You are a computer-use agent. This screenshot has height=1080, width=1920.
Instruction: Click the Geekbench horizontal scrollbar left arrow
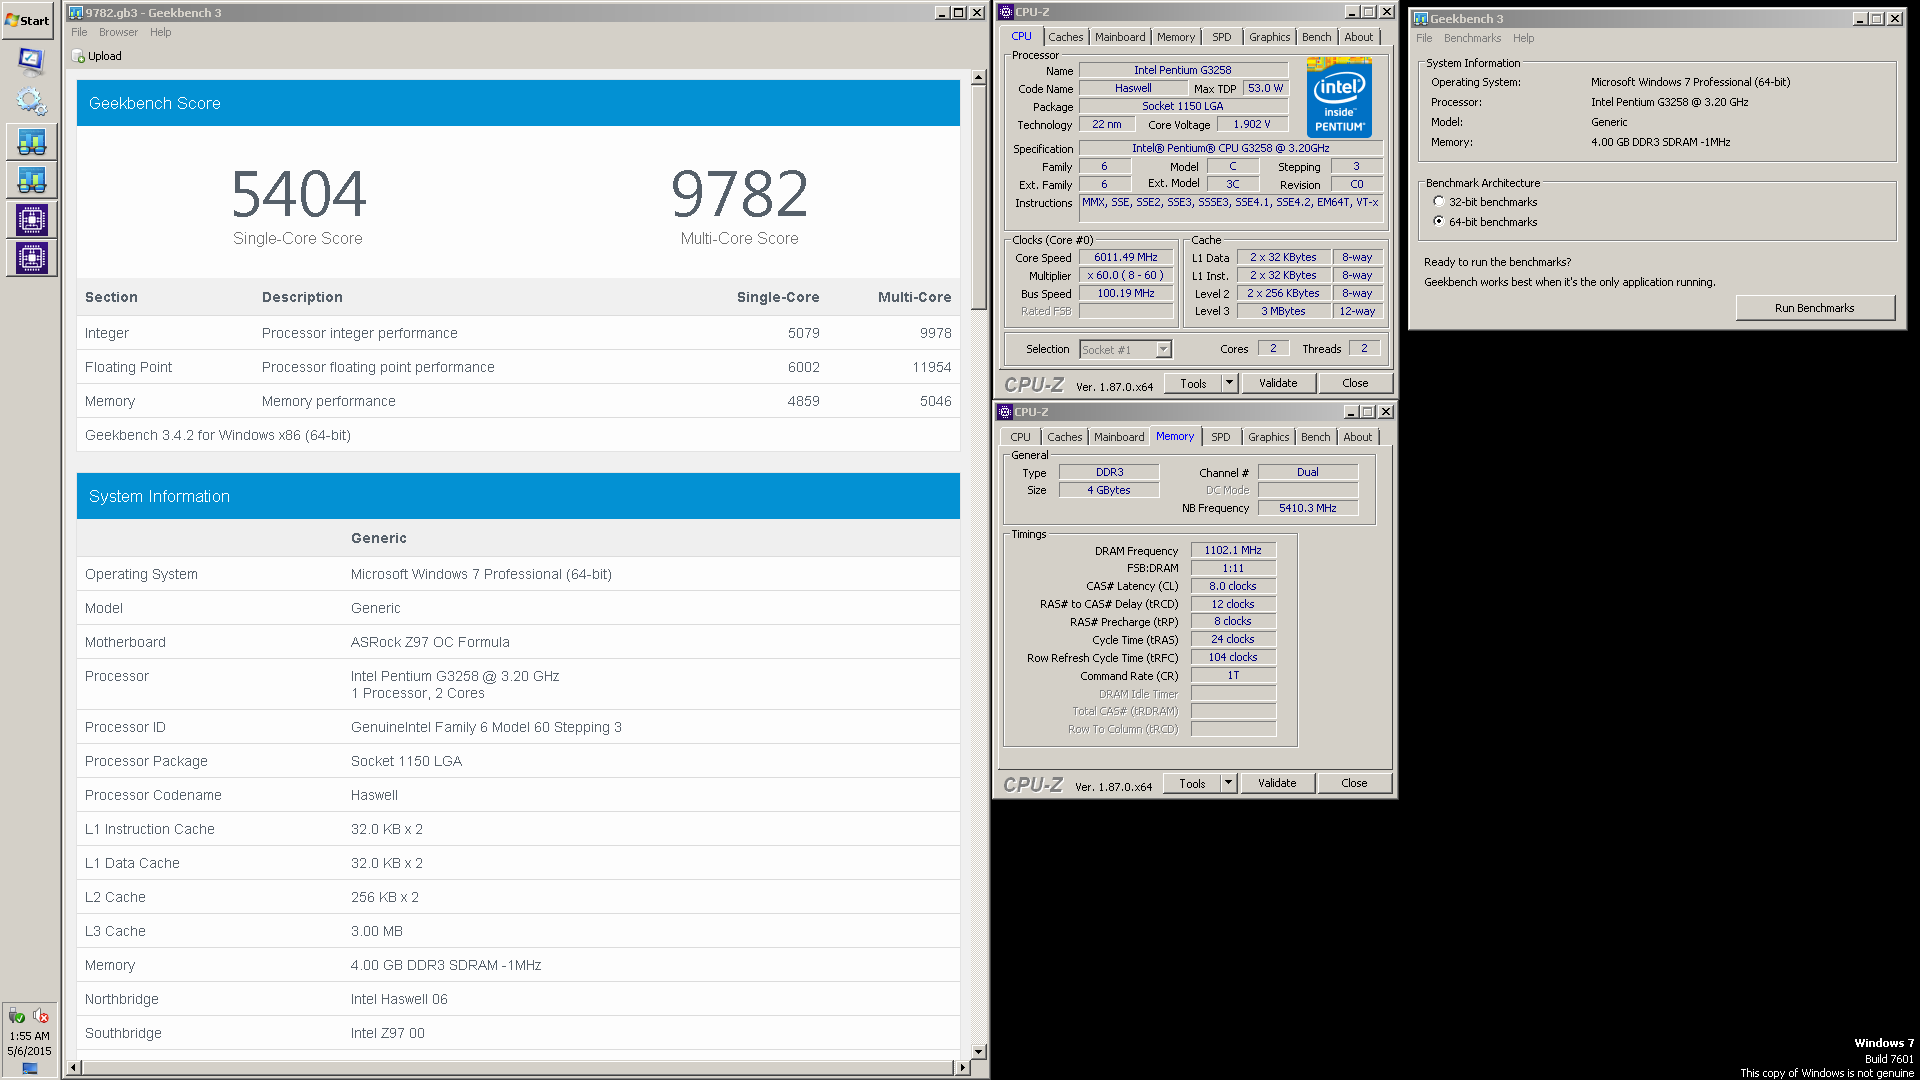(73, 1067)
